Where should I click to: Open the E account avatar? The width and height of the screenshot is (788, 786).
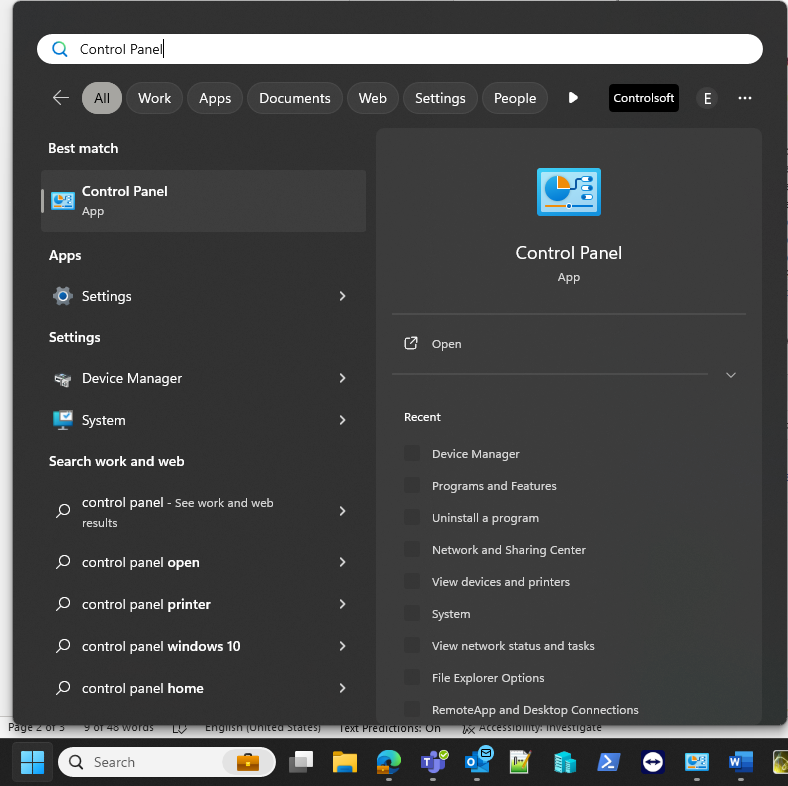pyautogui.click(x=707, y=98)
